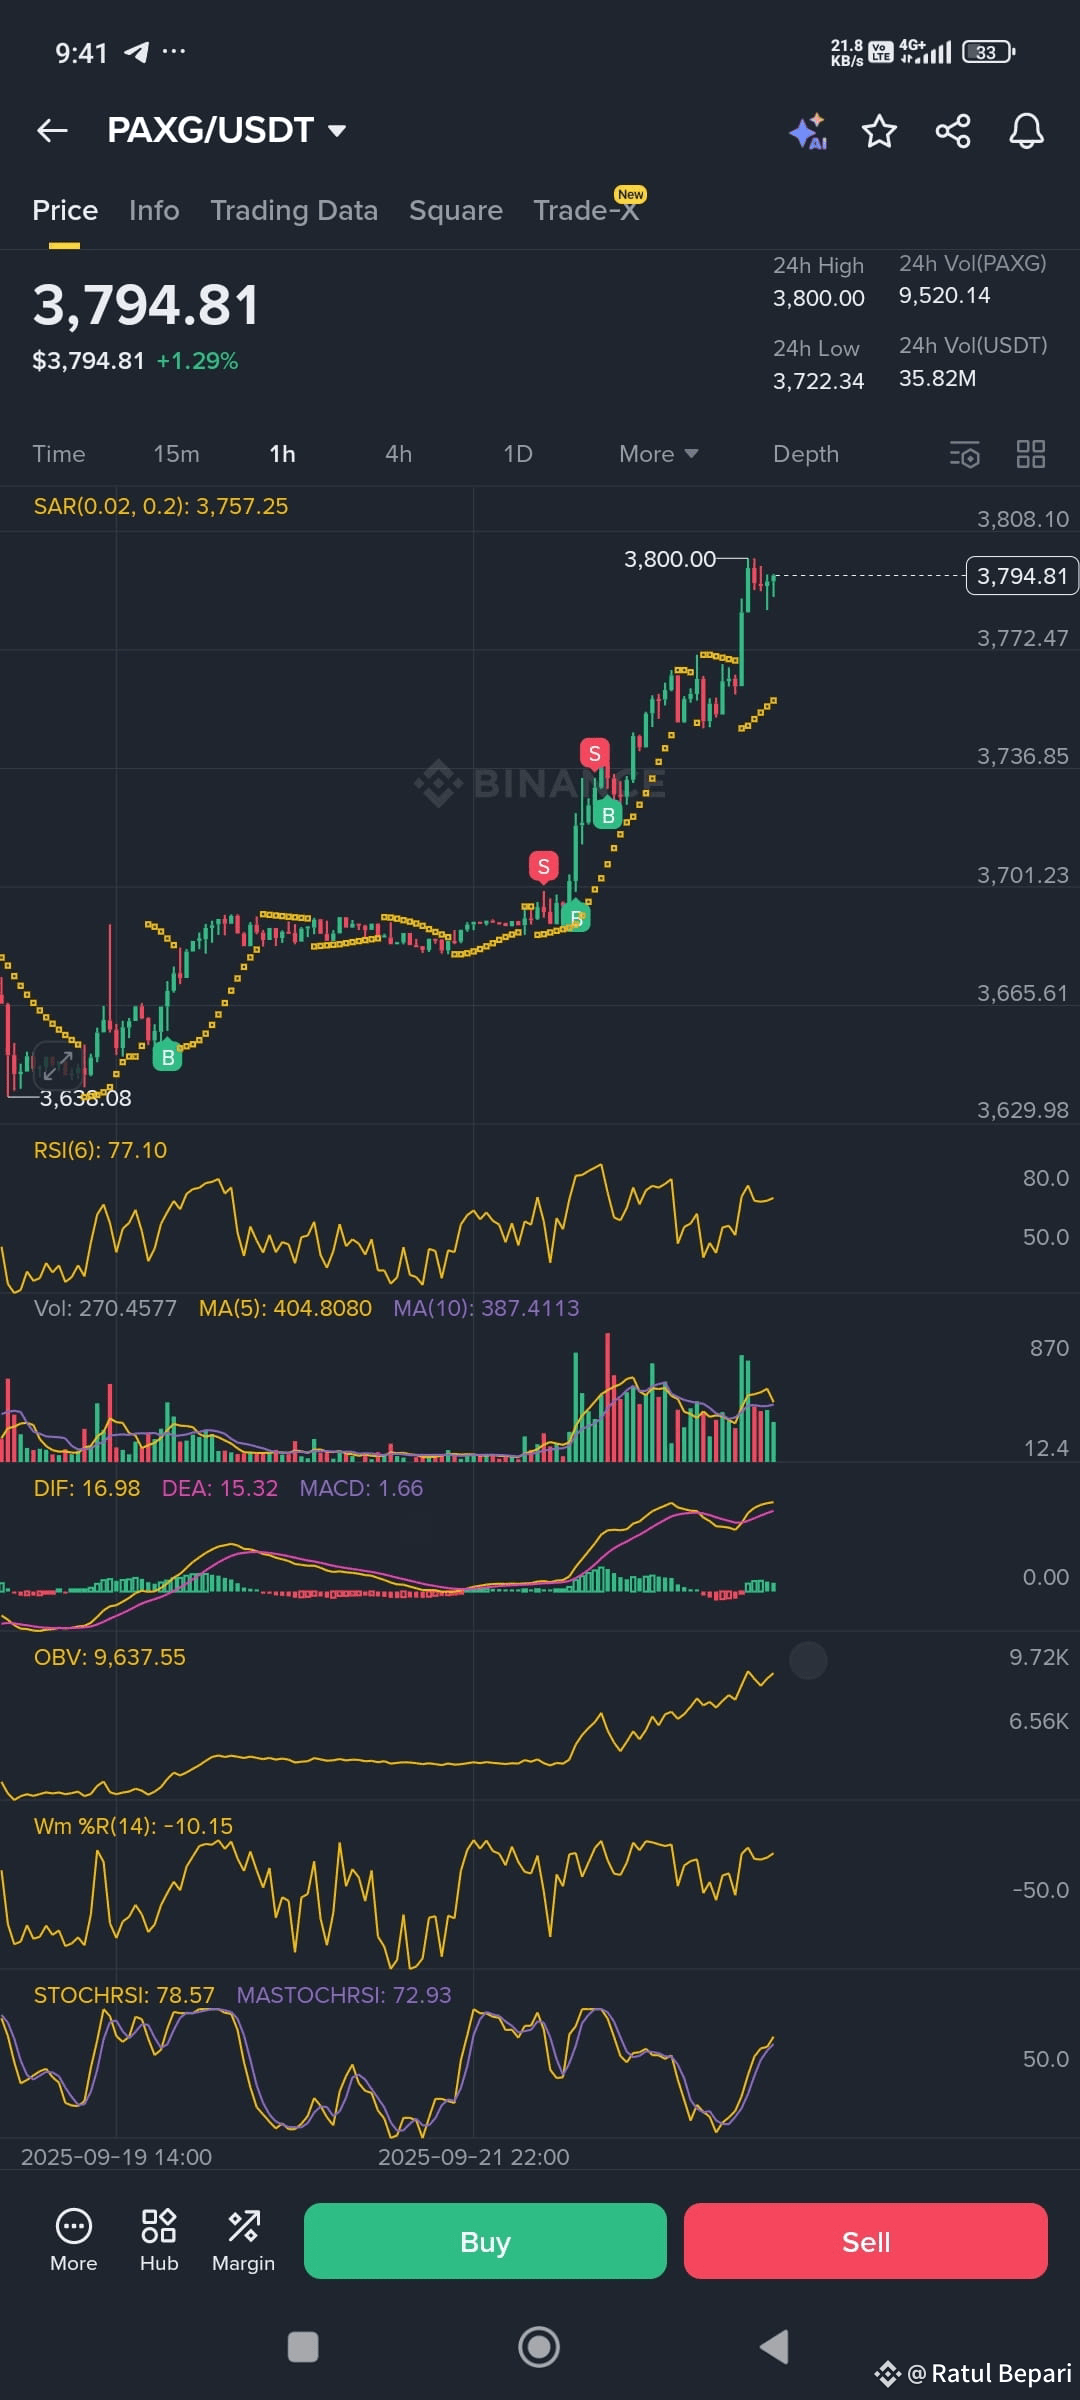
Task: Tap the MA(5): 404.8080 label
Action: point(285,1308)
